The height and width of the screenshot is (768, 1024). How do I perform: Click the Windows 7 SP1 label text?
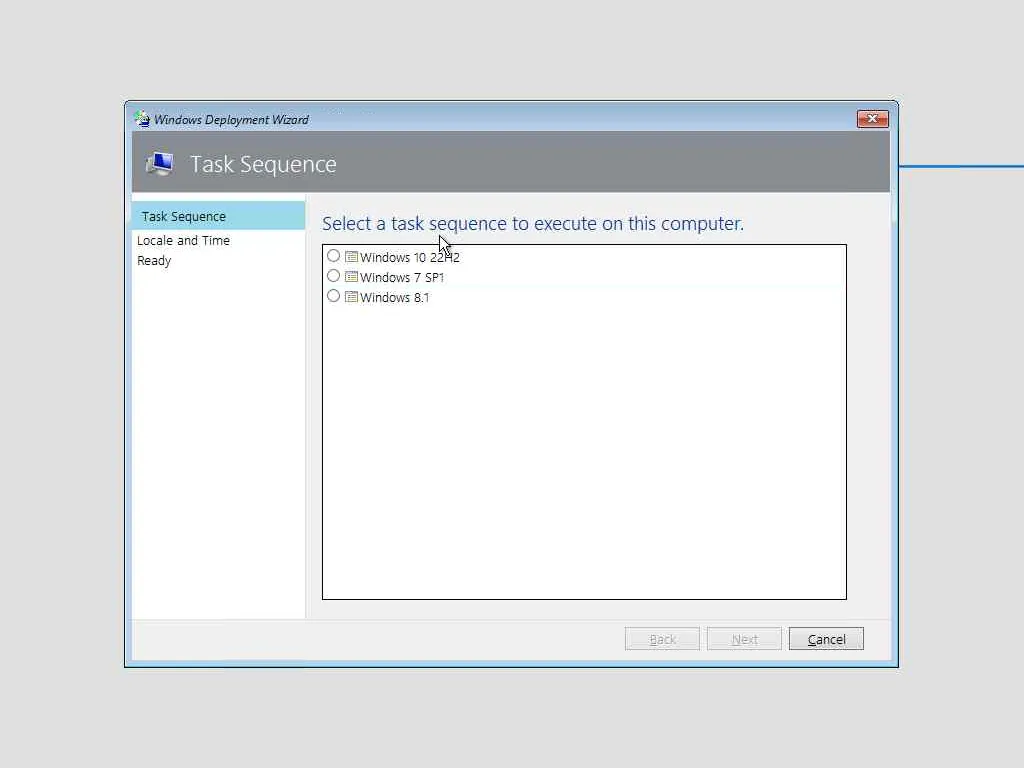(402, 278)
